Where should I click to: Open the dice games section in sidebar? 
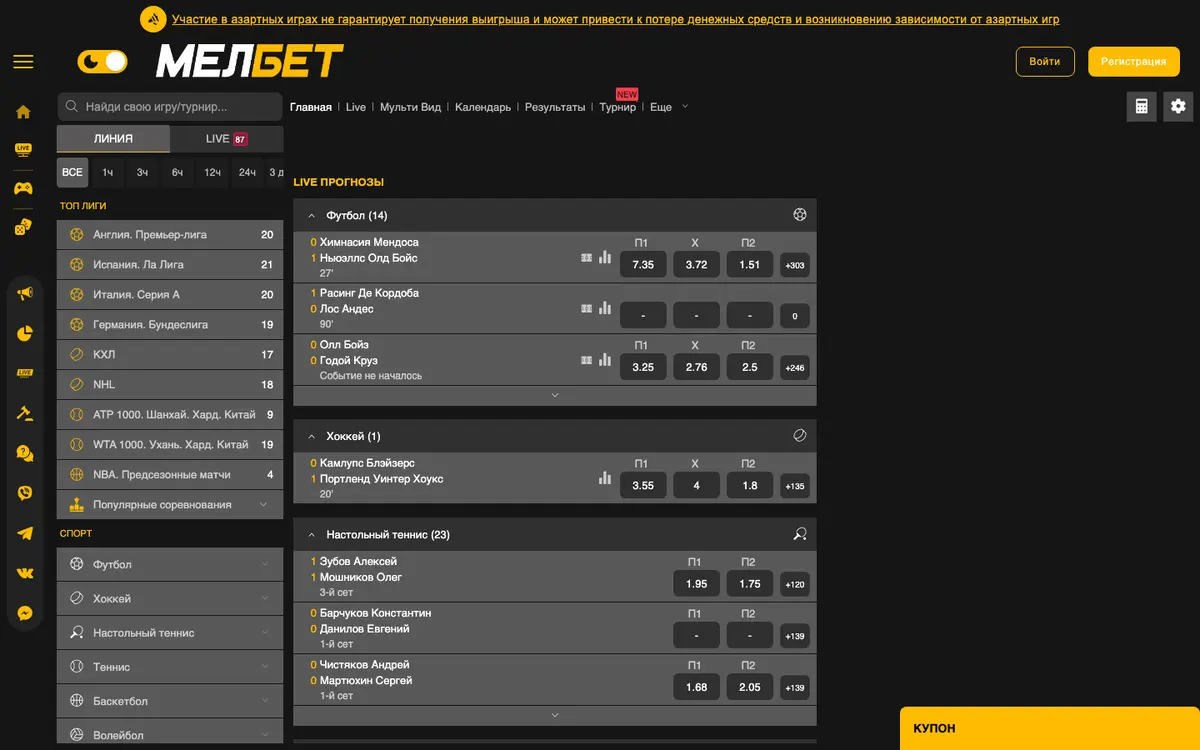coord(23,227)
